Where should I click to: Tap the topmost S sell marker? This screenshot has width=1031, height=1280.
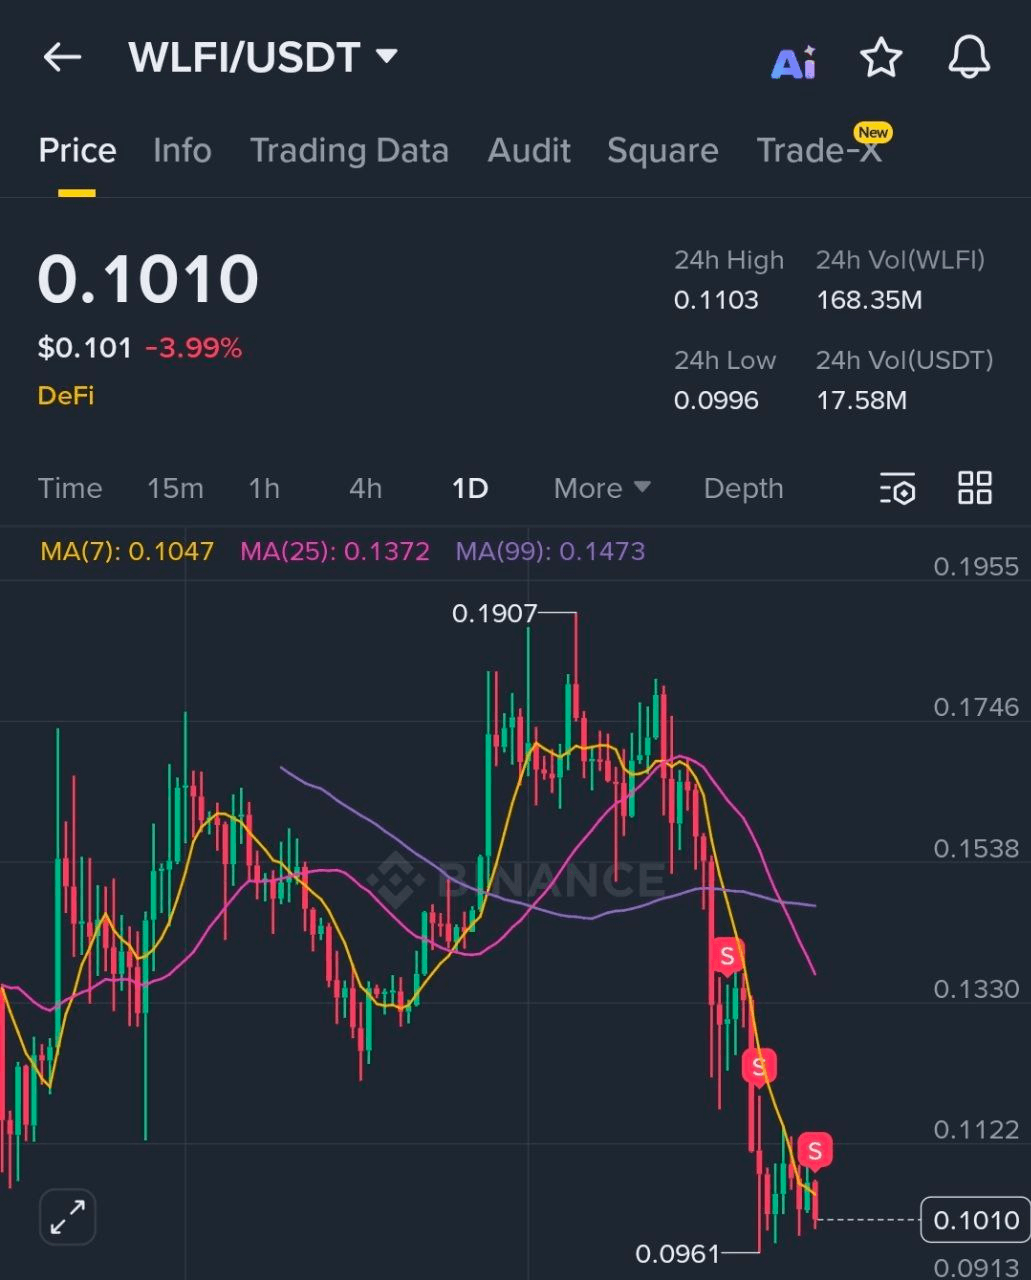(x=727, y=957)
